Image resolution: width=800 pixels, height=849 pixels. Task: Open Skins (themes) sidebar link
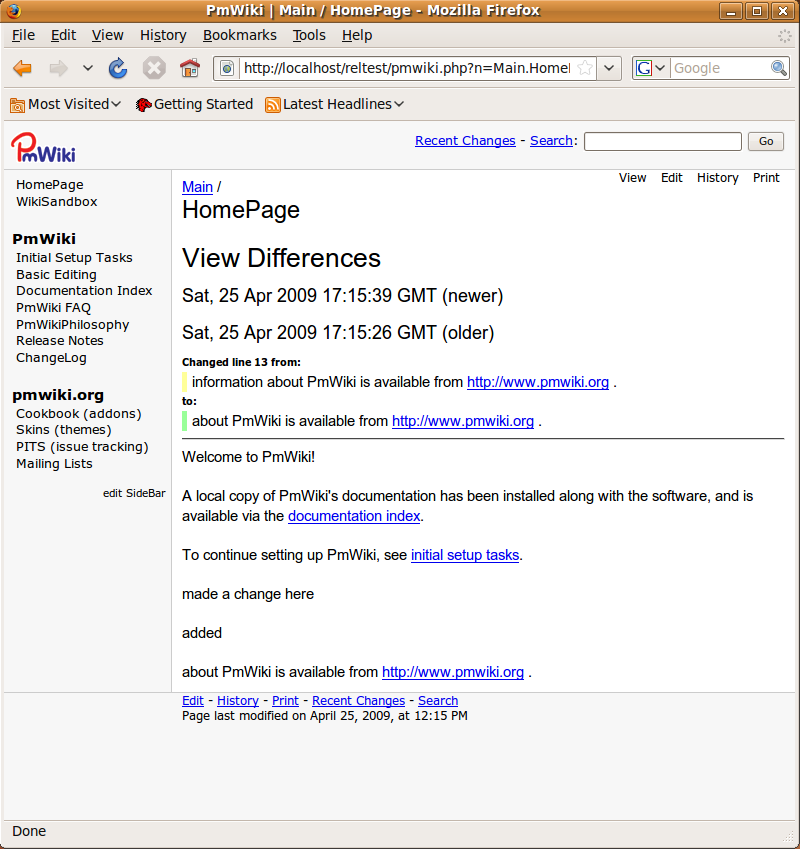[x=63, y=430]
